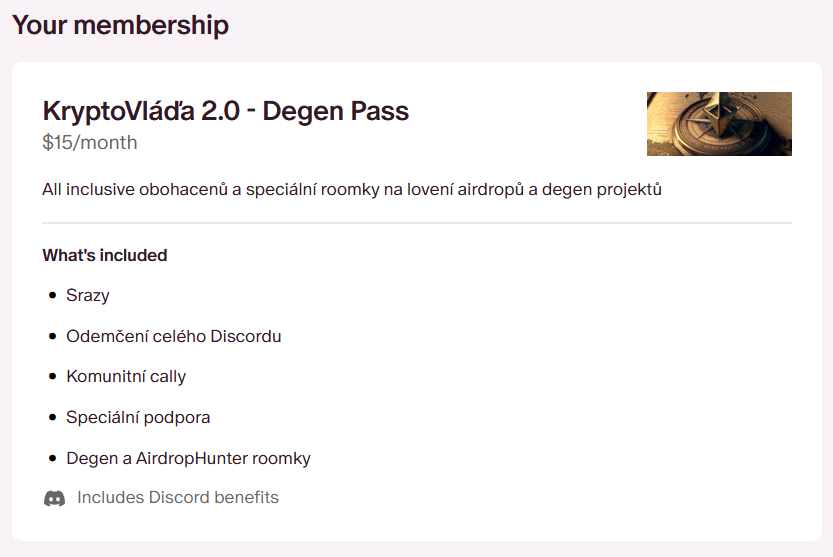Click the bullet beside Odemčení celého Discordu
This screenshot has width=833, height=557.
coord(53,337)
